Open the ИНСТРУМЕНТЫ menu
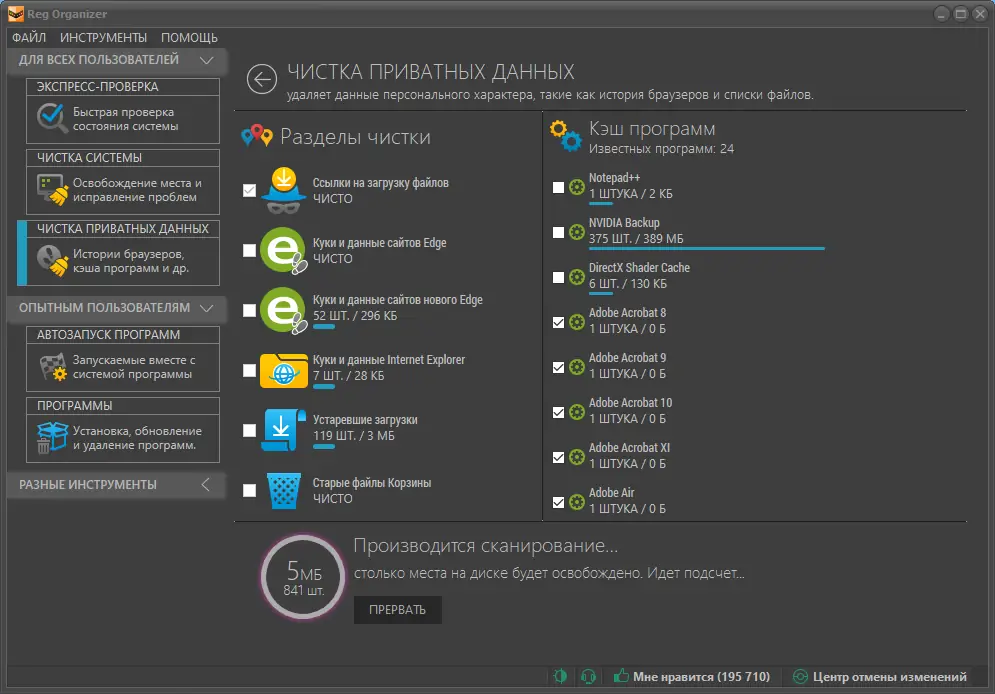This screenshot has width=995, height=694. 103,37
